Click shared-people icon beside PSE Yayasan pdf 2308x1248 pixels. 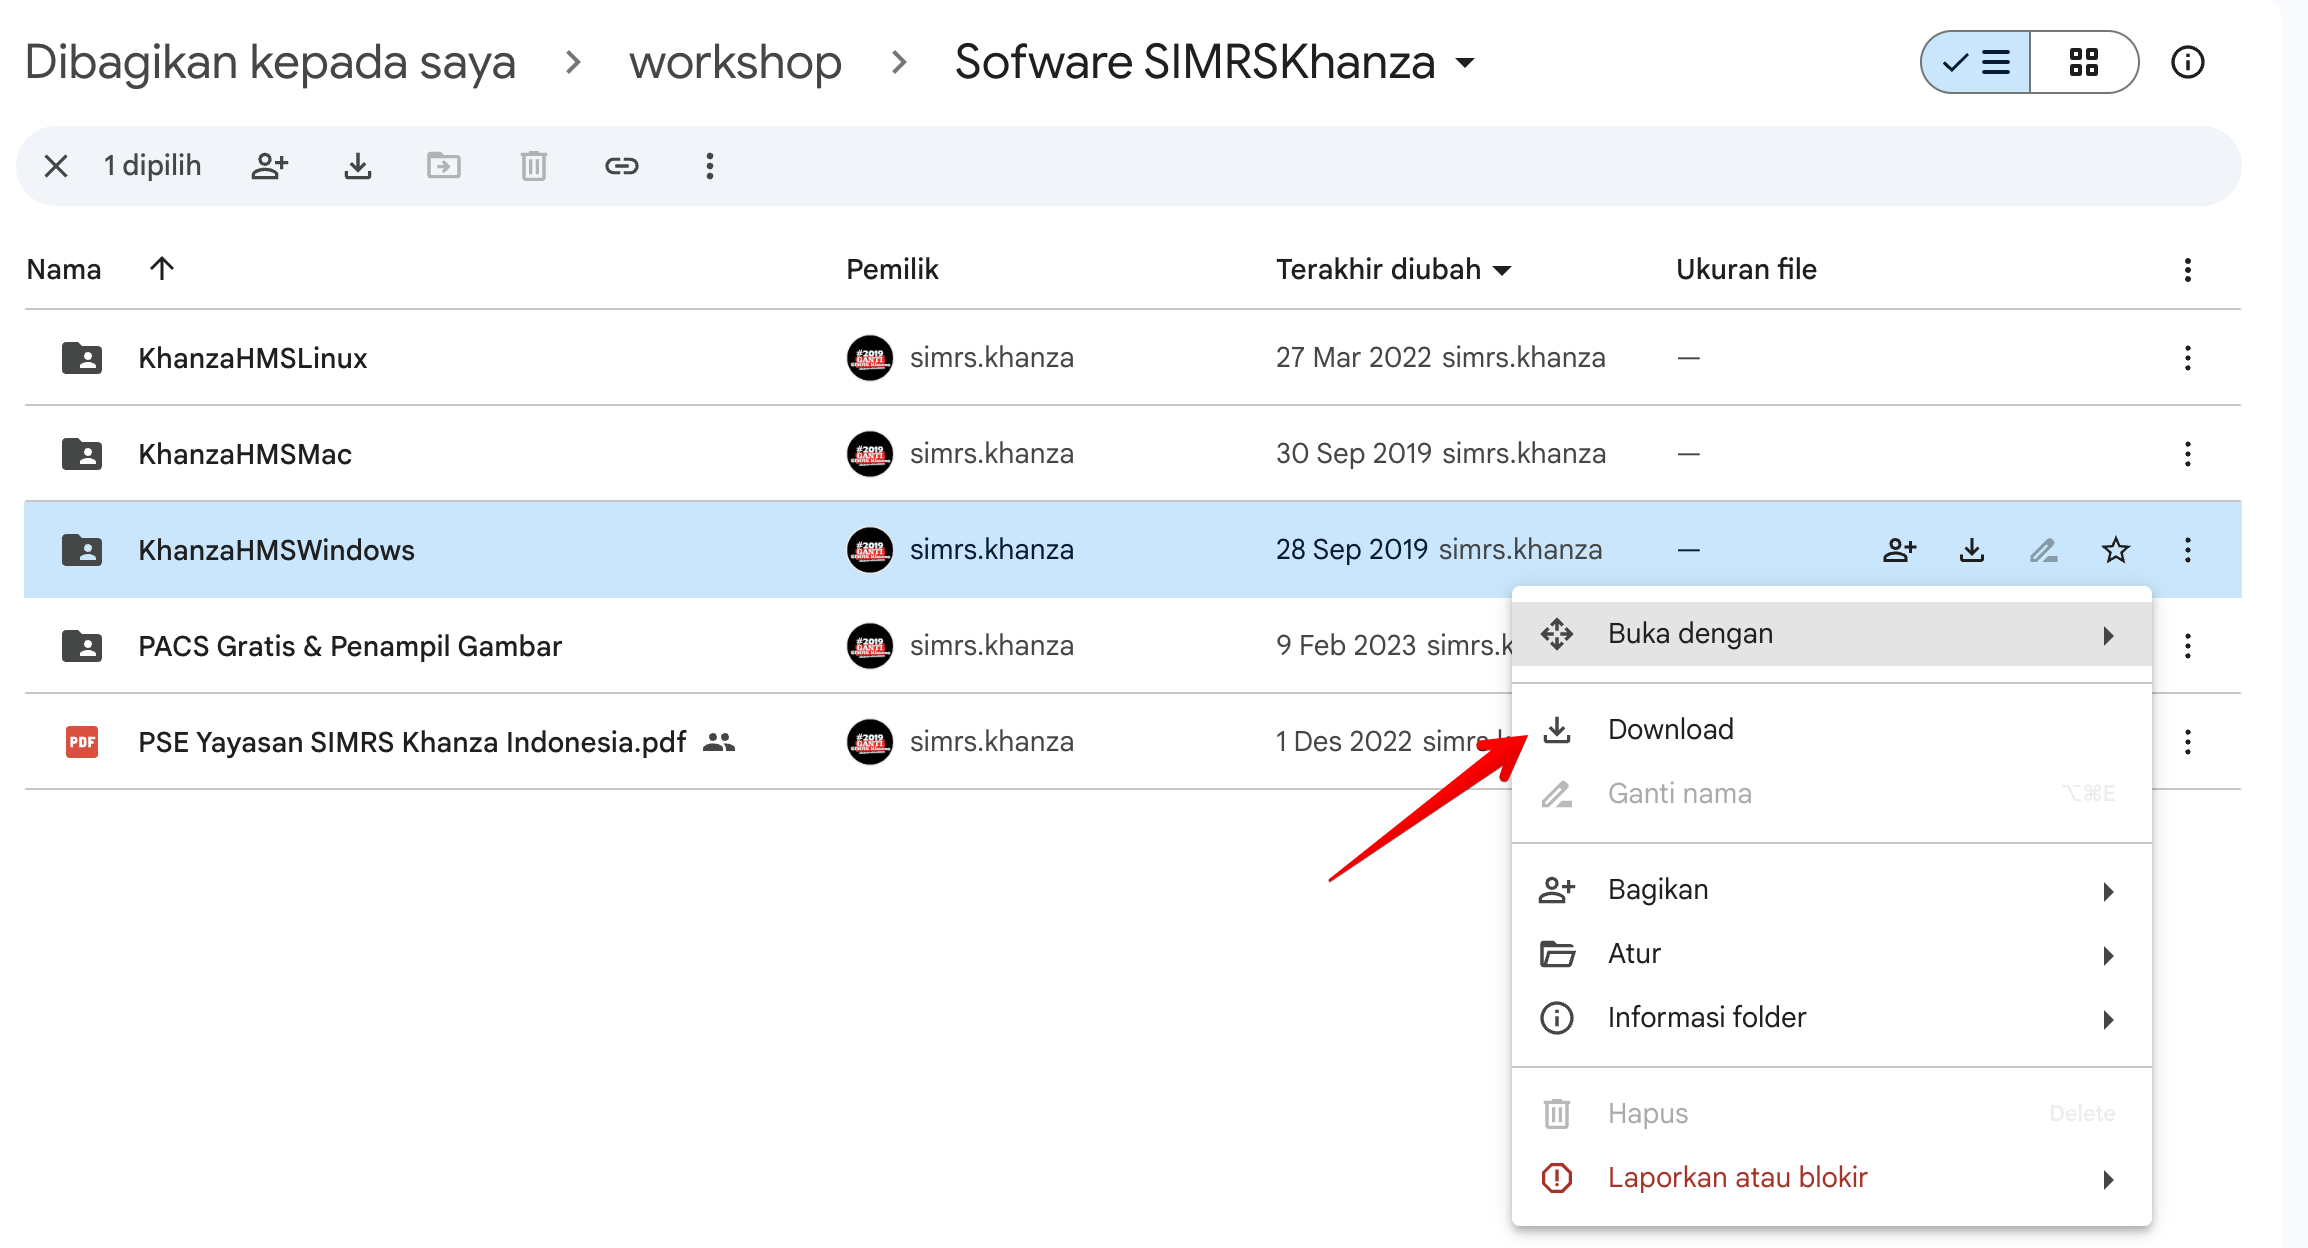pyautogui.click(x=719, y=742)
